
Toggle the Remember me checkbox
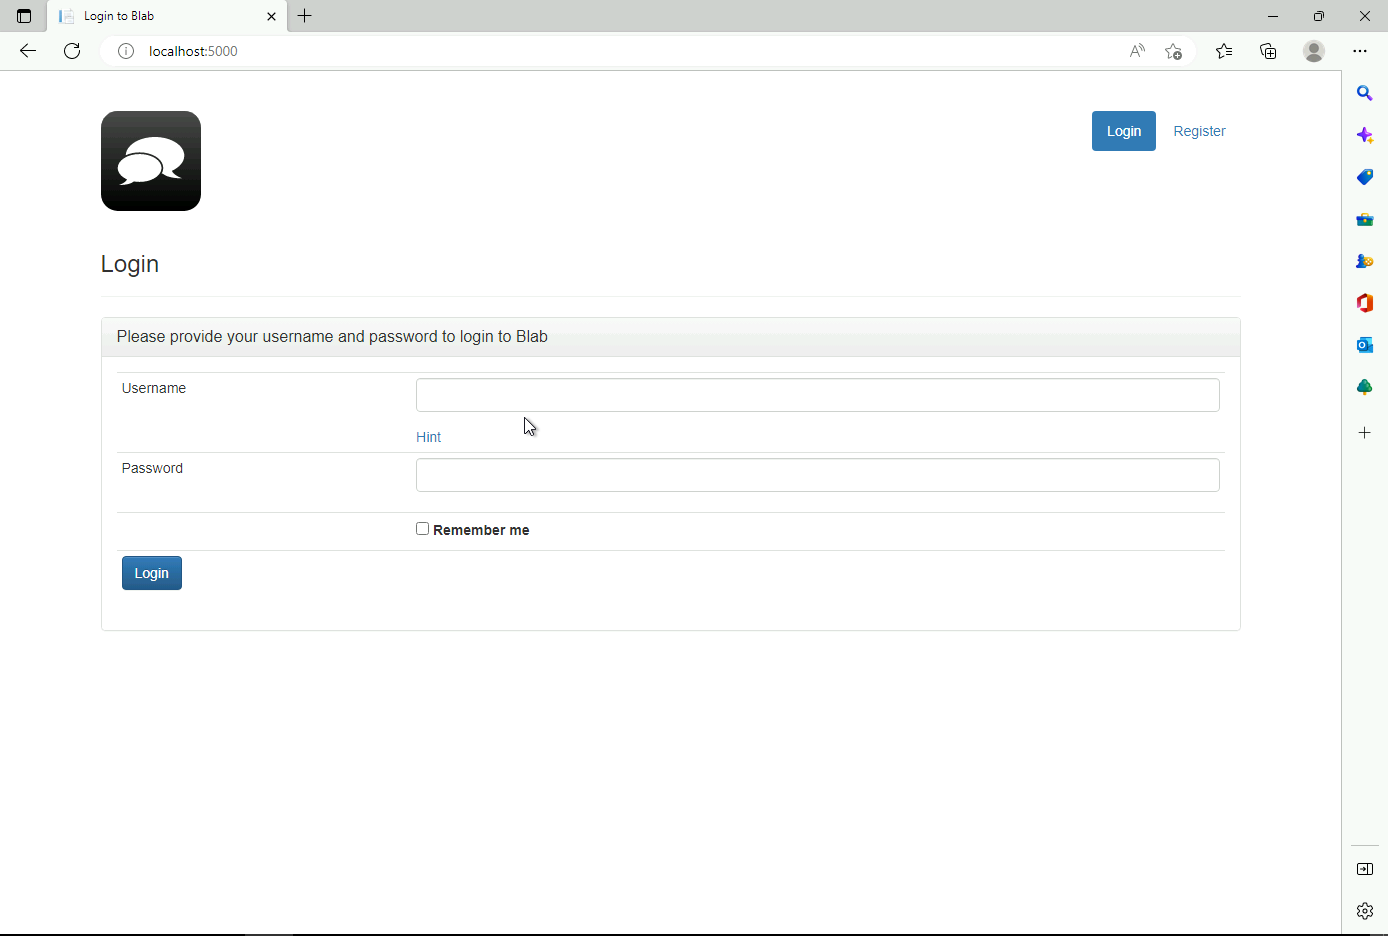[x=422, y=529]
